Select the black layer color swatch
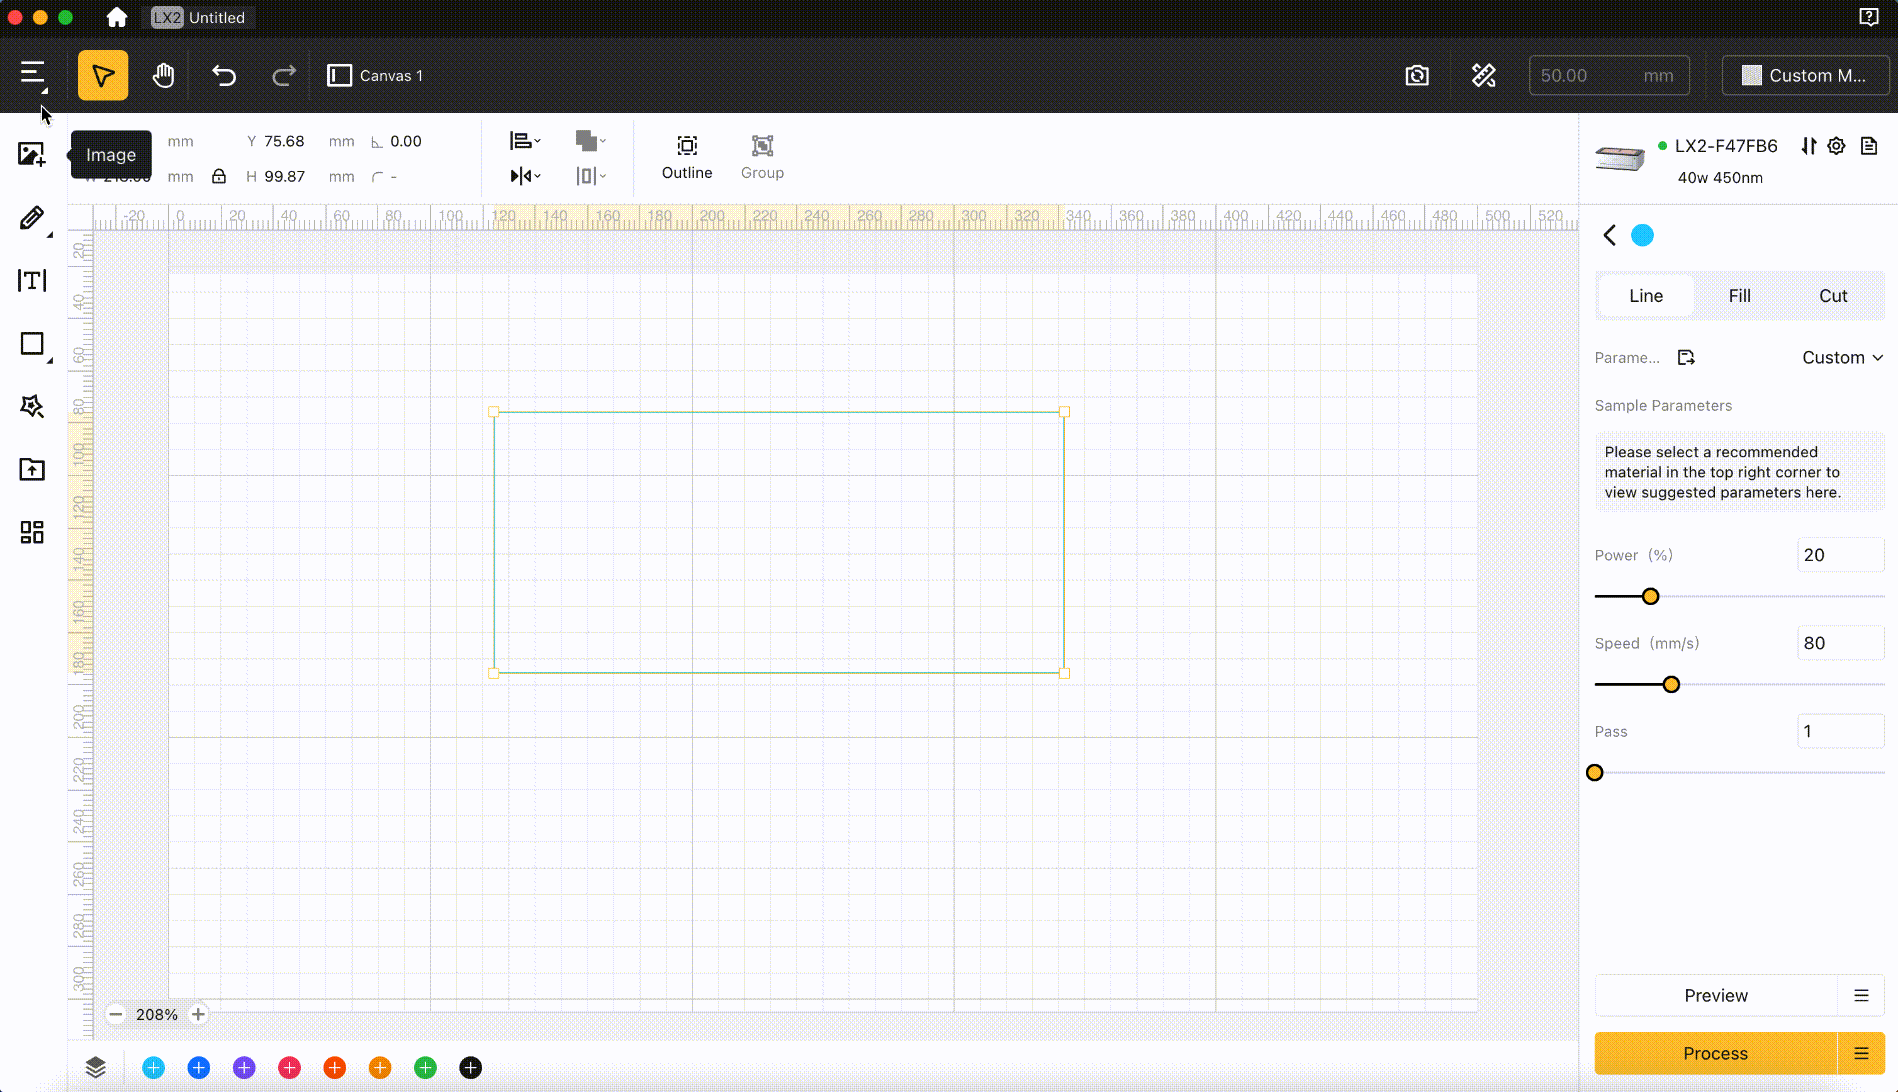Viewport: 1898px width, 1092px height. 471,1068
